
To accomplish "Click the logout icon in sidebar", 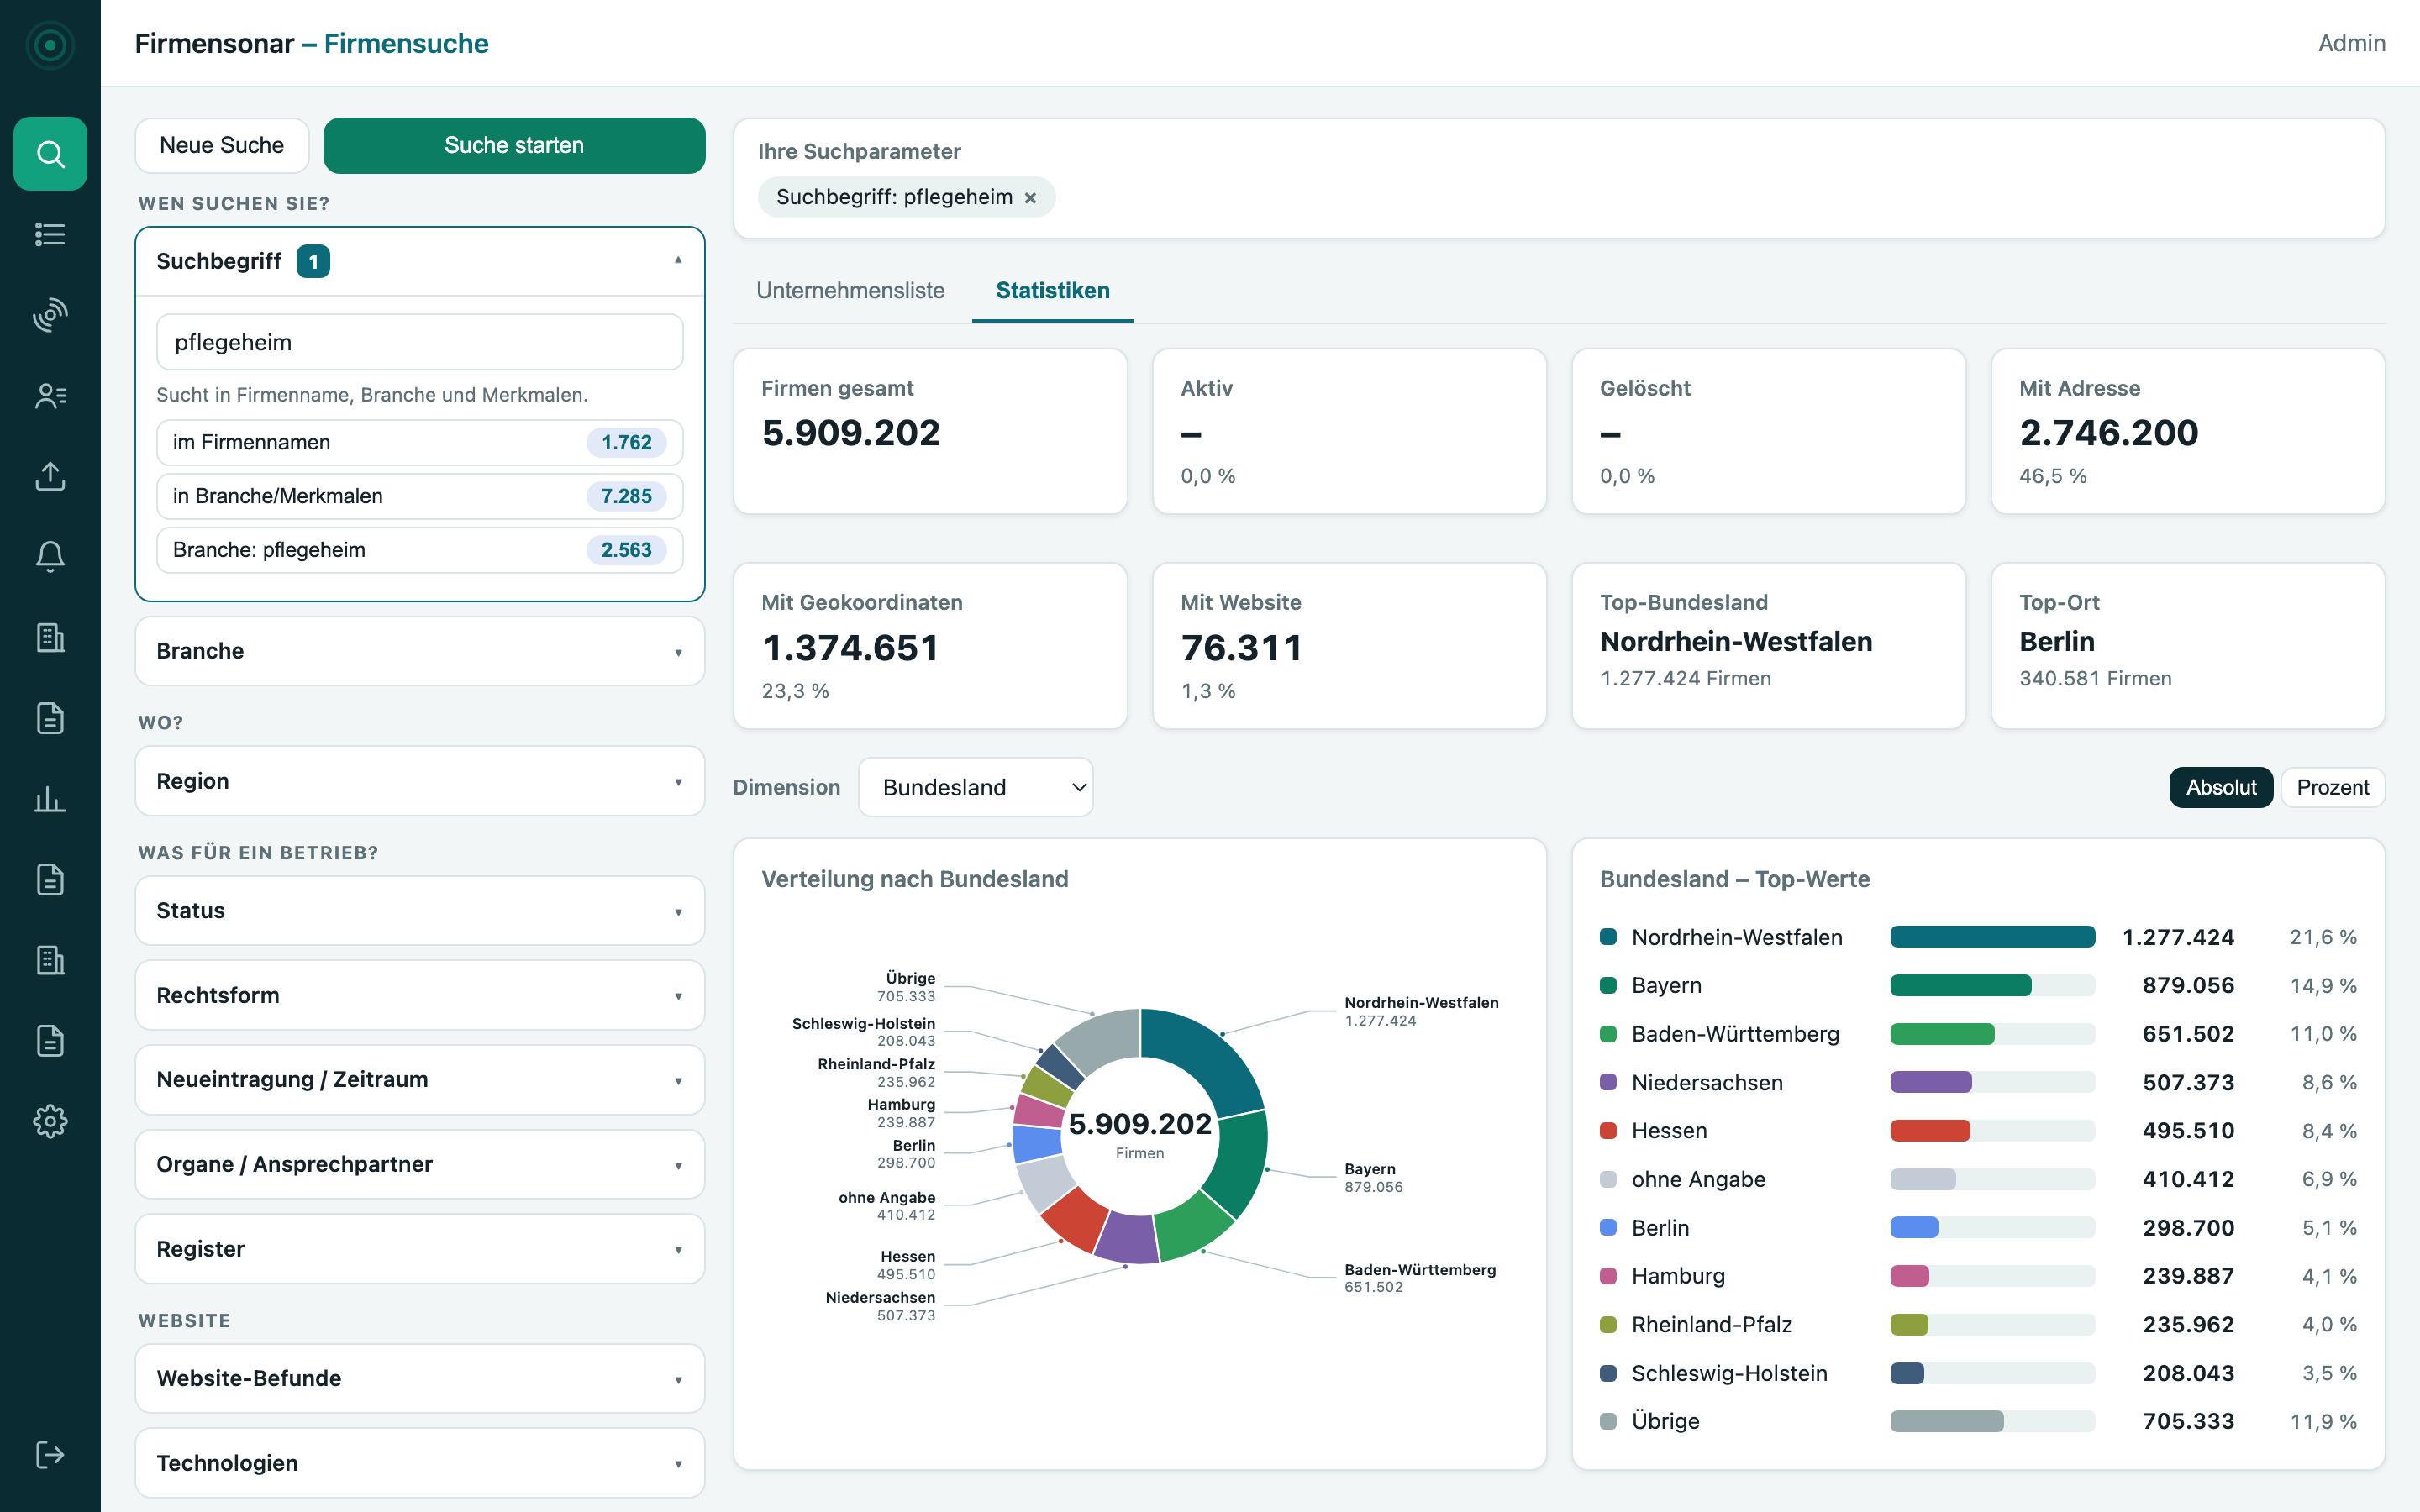I will [50, 1454].
